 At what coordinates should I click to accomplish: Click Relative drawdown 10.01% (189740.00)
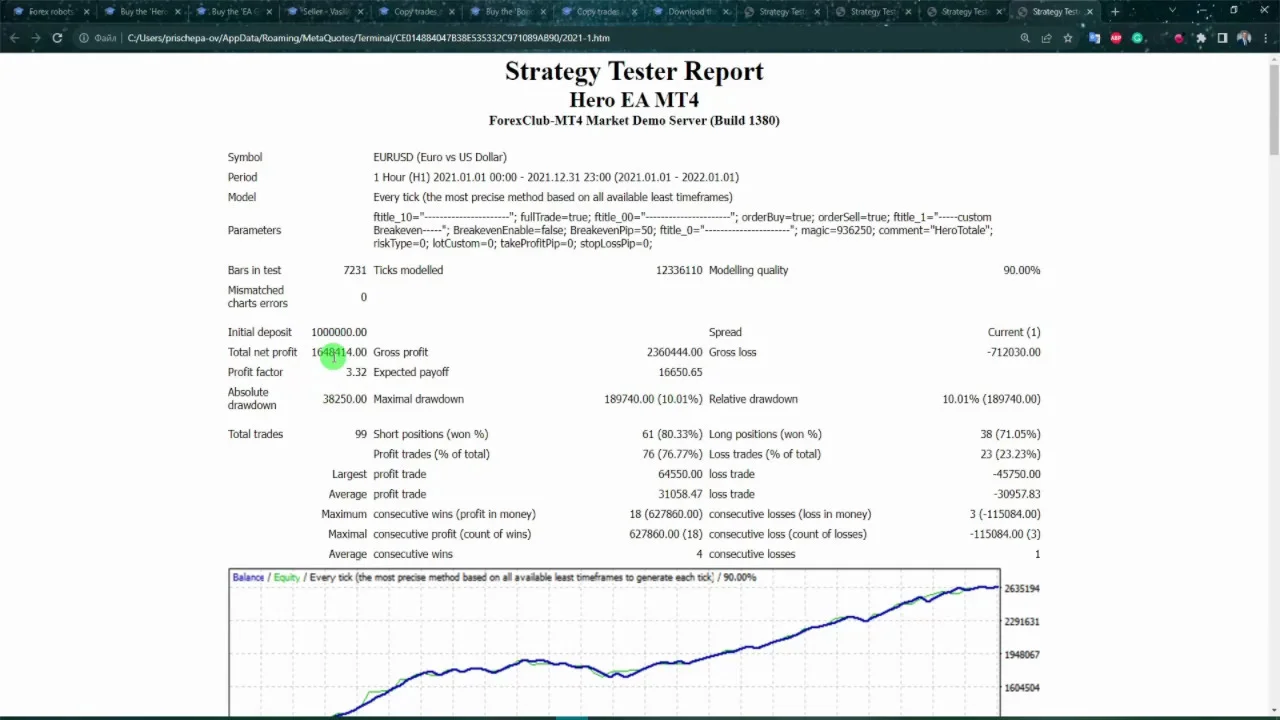coord(991,399)
